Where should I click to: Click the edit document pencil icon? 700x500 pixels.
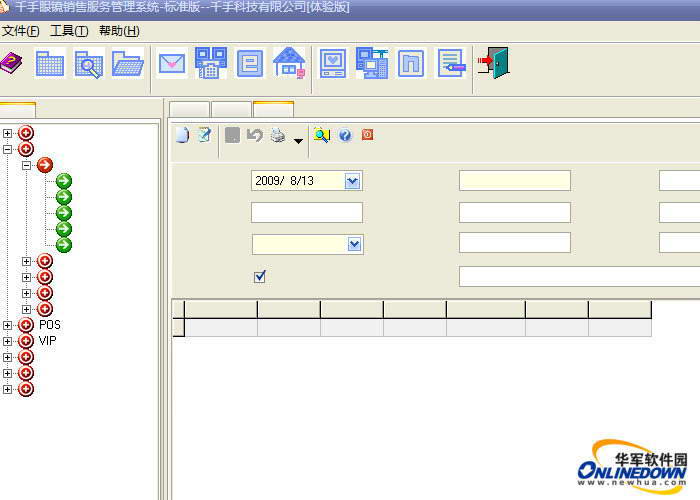(204, 134)
